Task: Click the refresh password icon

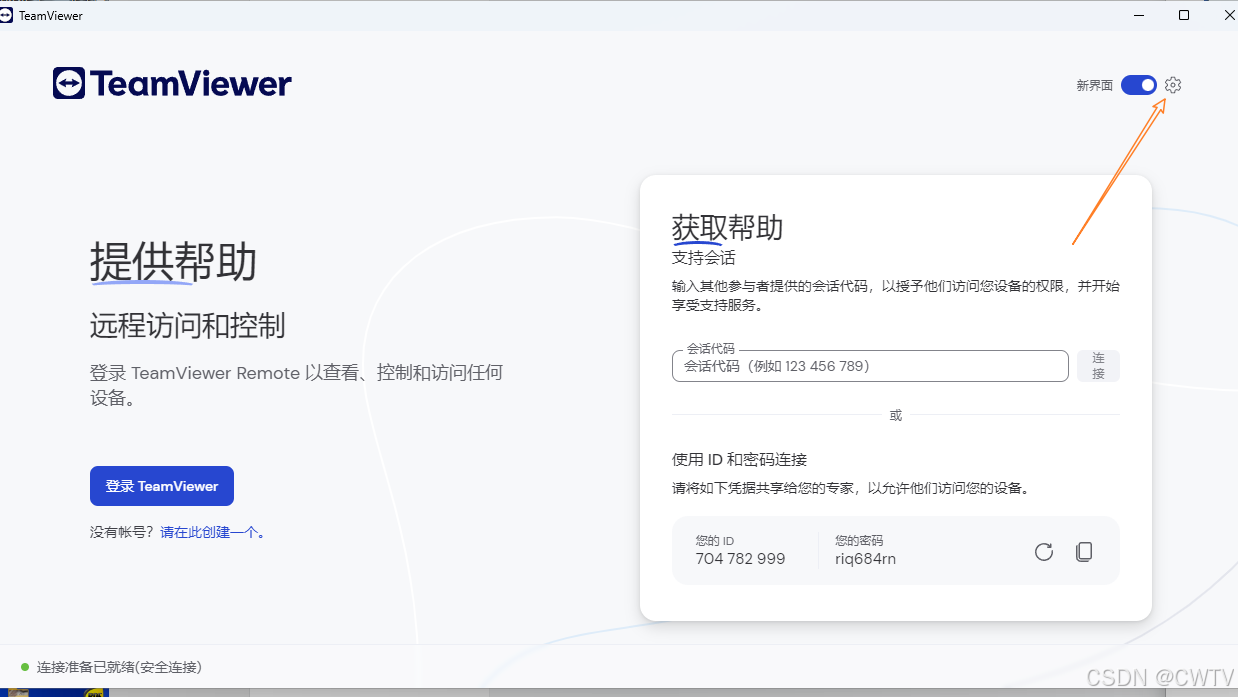Action: (1044, 552)
